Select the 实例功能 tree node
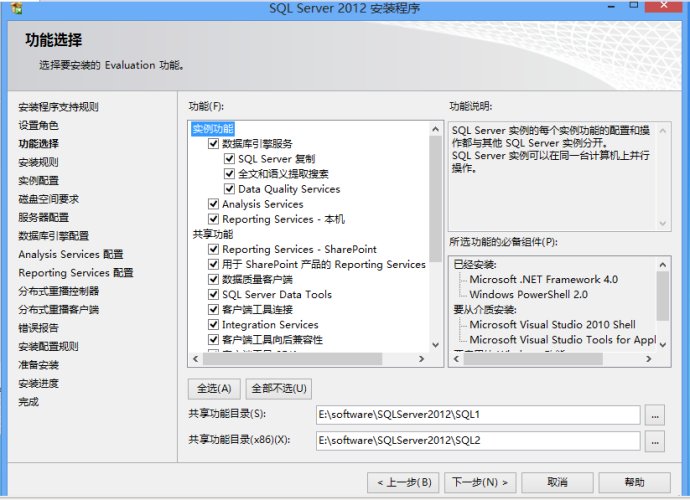The image size is (690, 500). pyautogui.click(x=211, y=129)
